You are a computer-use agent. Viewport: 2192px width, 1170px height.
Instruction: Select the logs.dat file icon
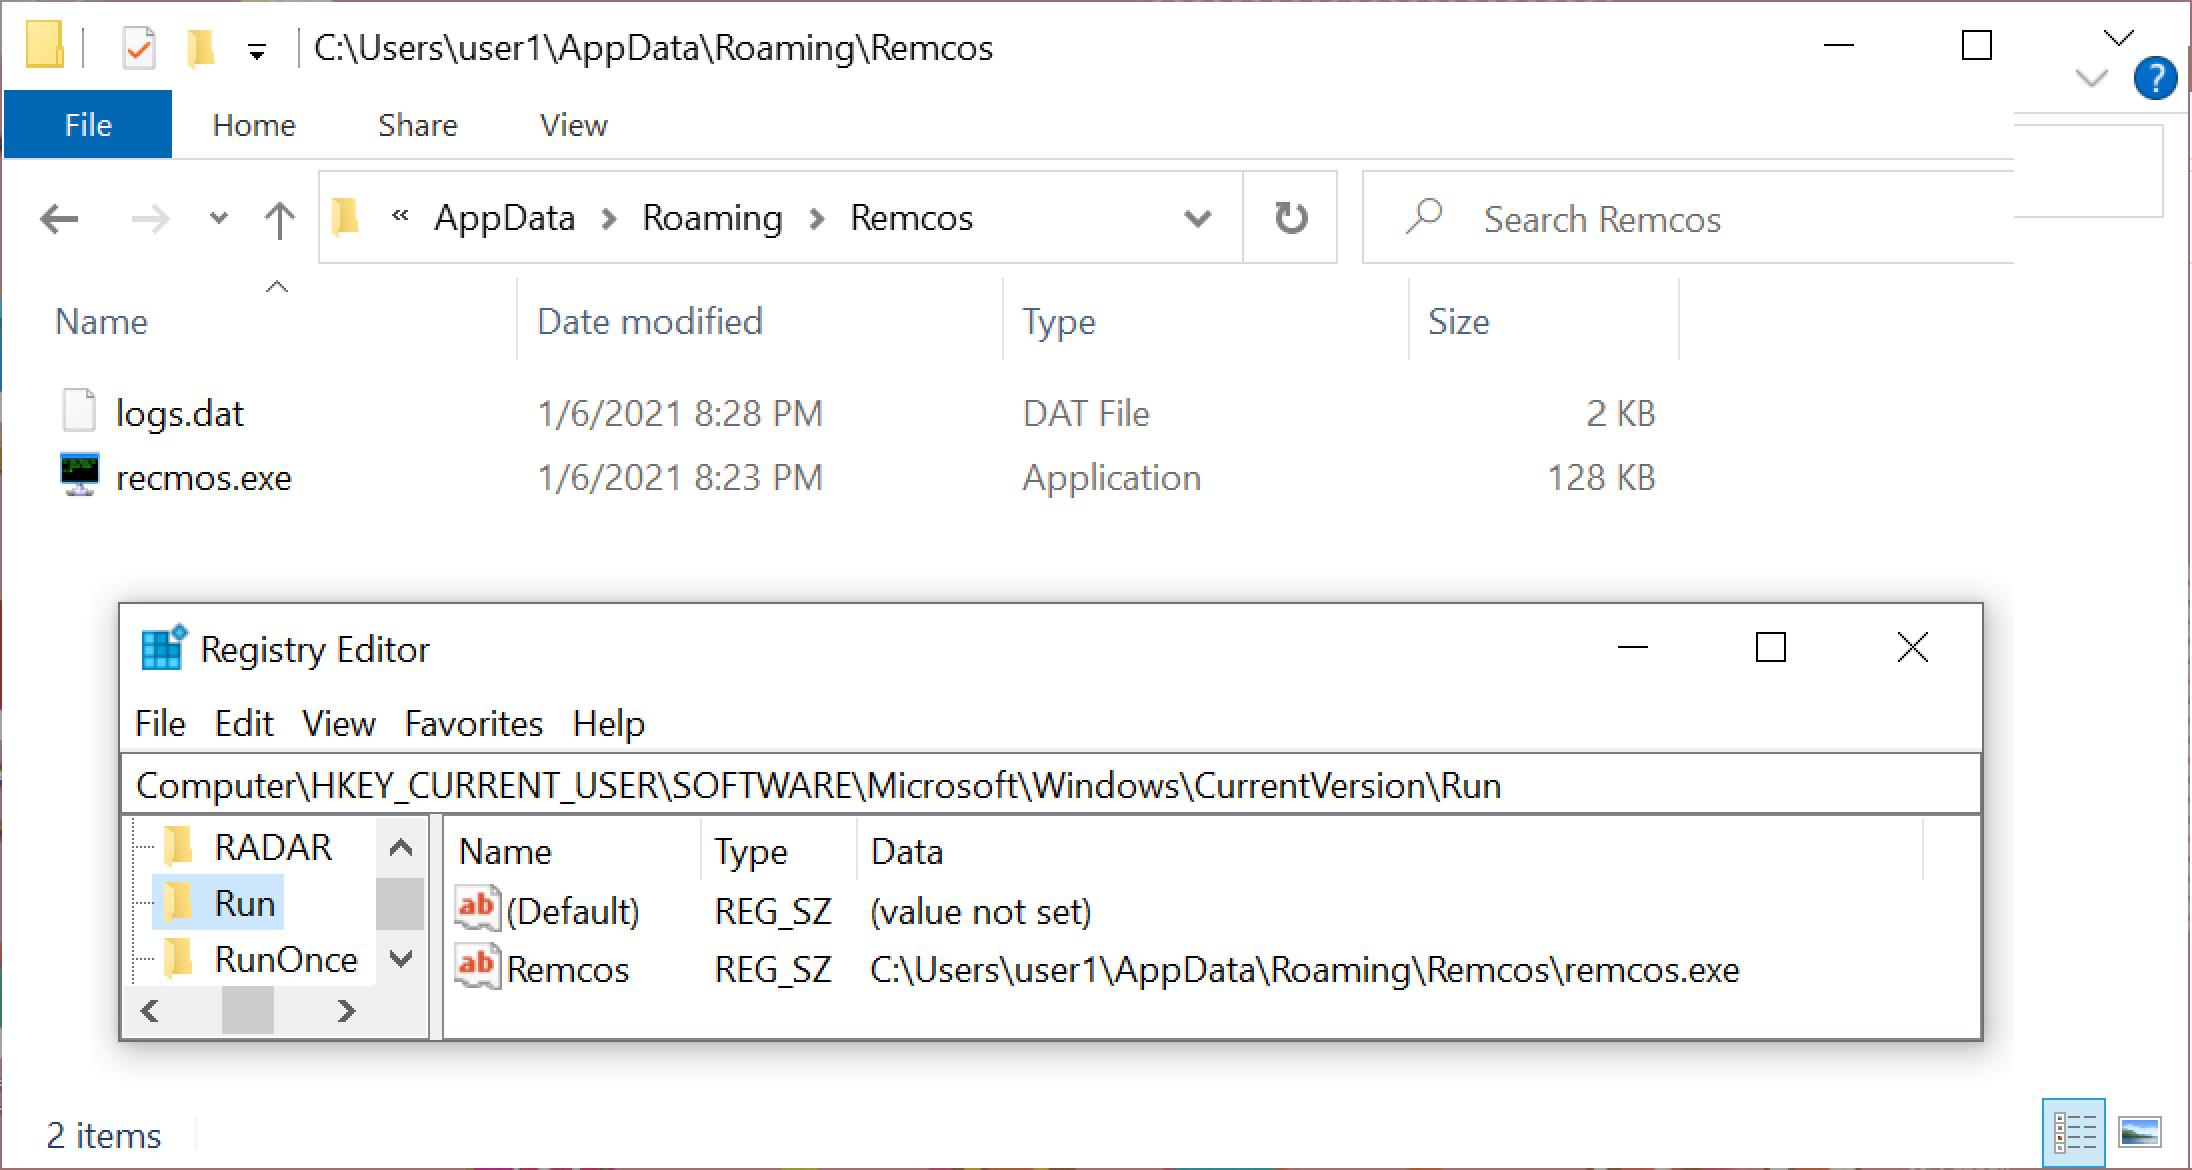click(x=79, y=412)
